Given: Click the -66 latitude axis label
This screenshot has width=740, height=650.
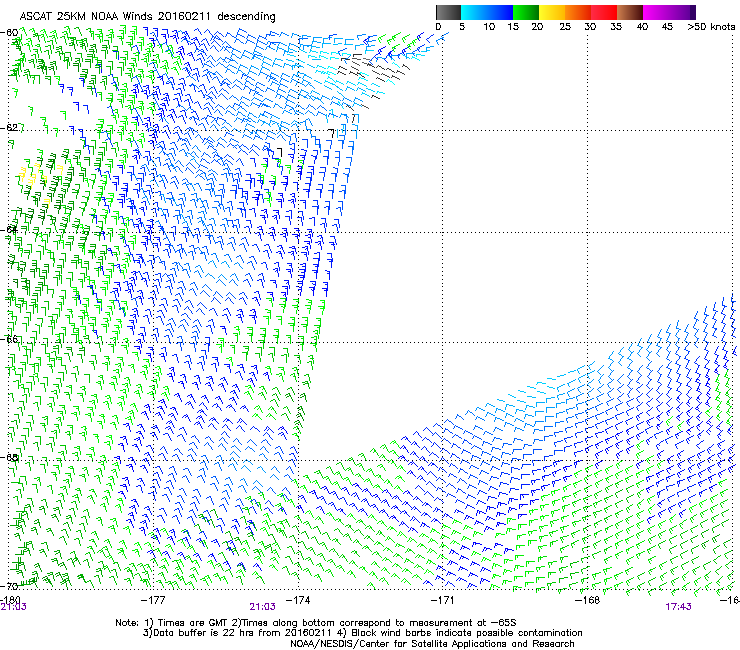Looking at the screenshot, I should (9, 339).
